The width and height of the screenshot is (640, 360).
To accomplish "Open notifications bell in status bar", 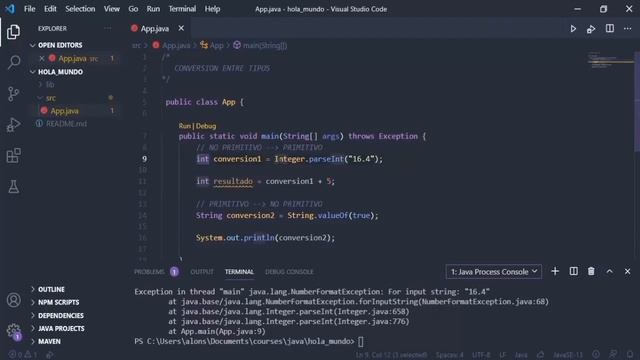I will coord(630,355).
